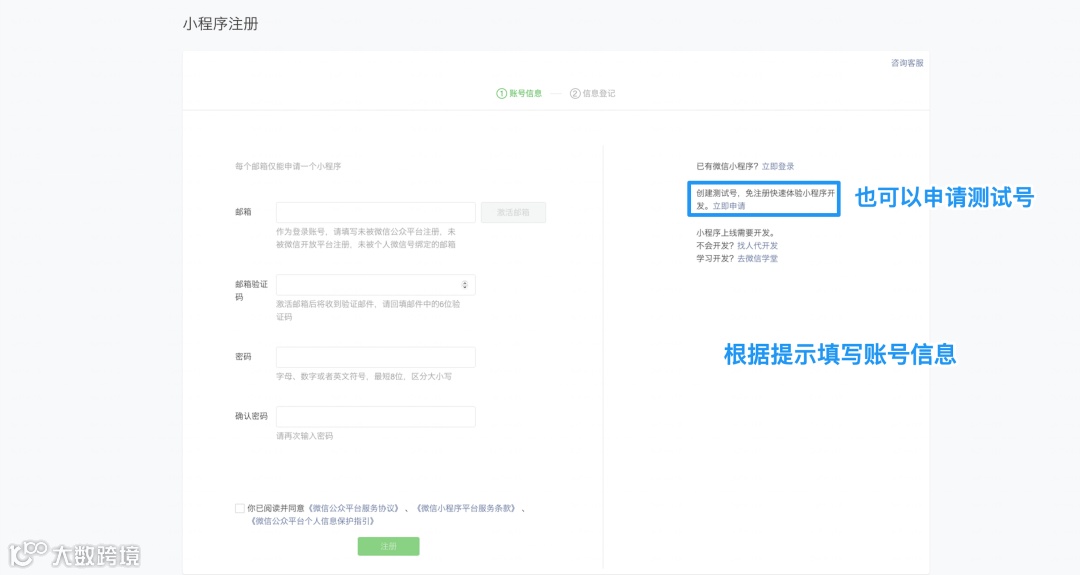Image resolution: width=1080 pixels, height=575 pixels.
Task: Open the 微信小程序平台服务条款 link
Action: click(467, 508)
